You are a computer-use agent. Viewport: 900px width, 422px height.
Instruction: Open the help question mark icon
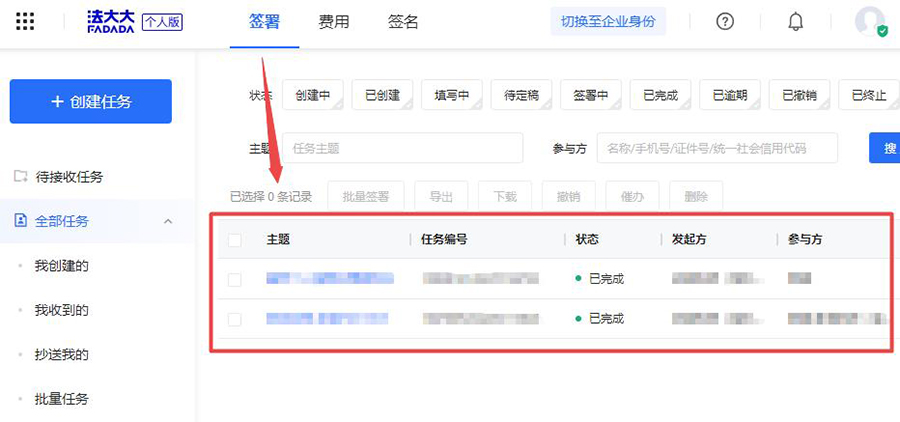725,22
